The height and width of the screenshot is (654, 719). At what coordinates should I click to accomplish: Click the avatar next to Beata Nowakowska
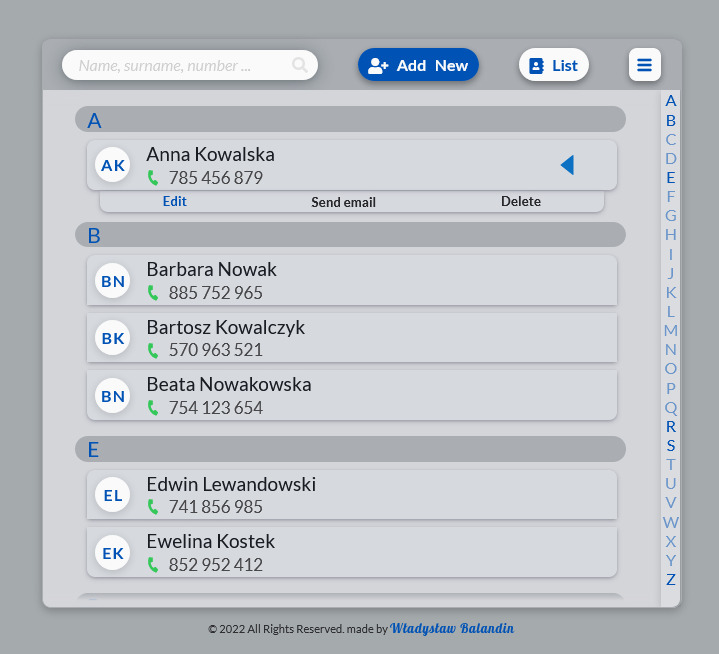coord(113,396)
